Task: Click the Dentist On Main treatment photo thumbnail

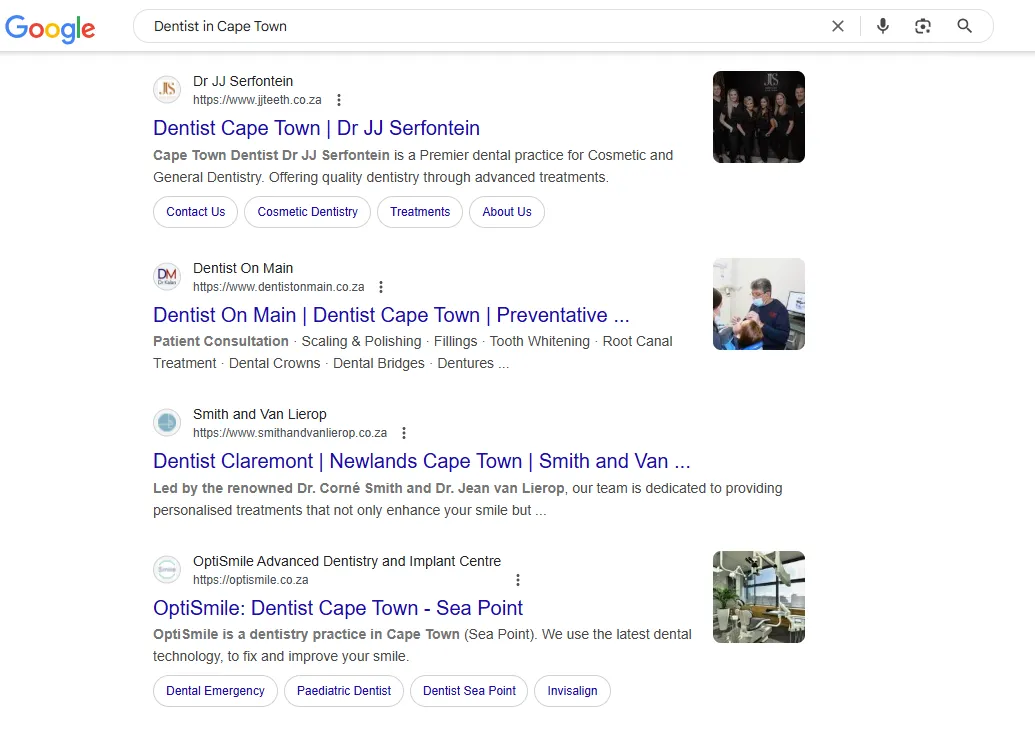Action: [x=758, y=304]
